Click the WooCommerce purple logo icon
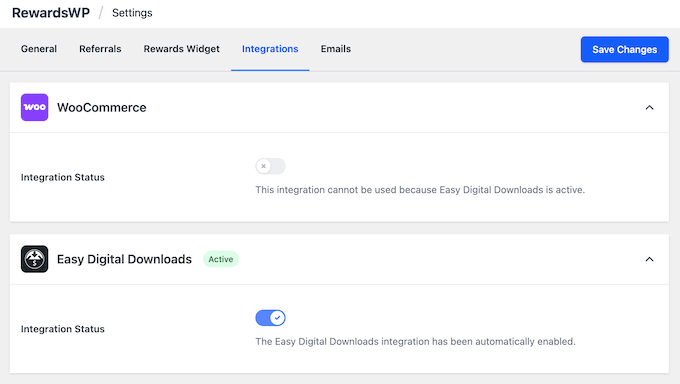680x384 pixels. (x=34, y=107)
